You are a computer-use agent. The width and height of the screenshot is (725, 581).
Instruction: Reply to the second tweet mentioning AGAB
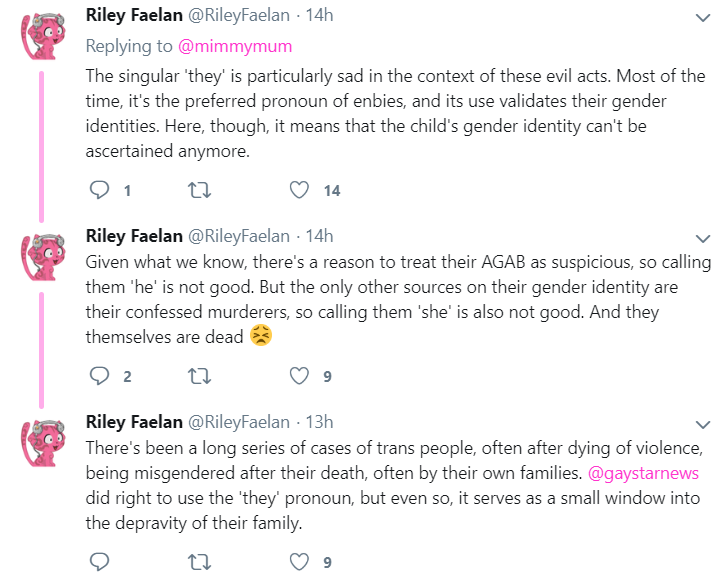pos(99,376)
